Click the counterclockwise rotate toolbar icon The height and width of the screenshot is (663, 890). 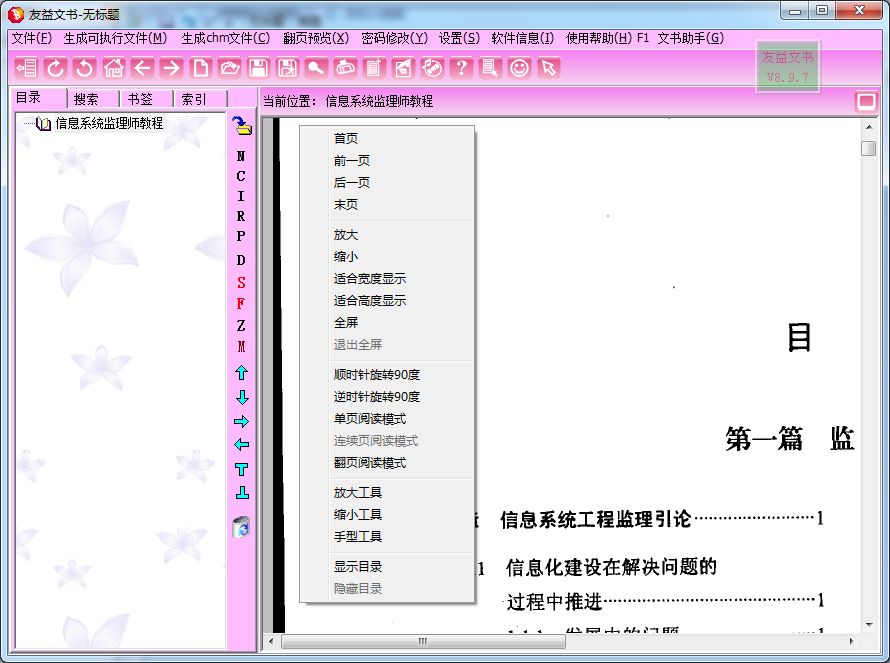(x=85, y=68)
